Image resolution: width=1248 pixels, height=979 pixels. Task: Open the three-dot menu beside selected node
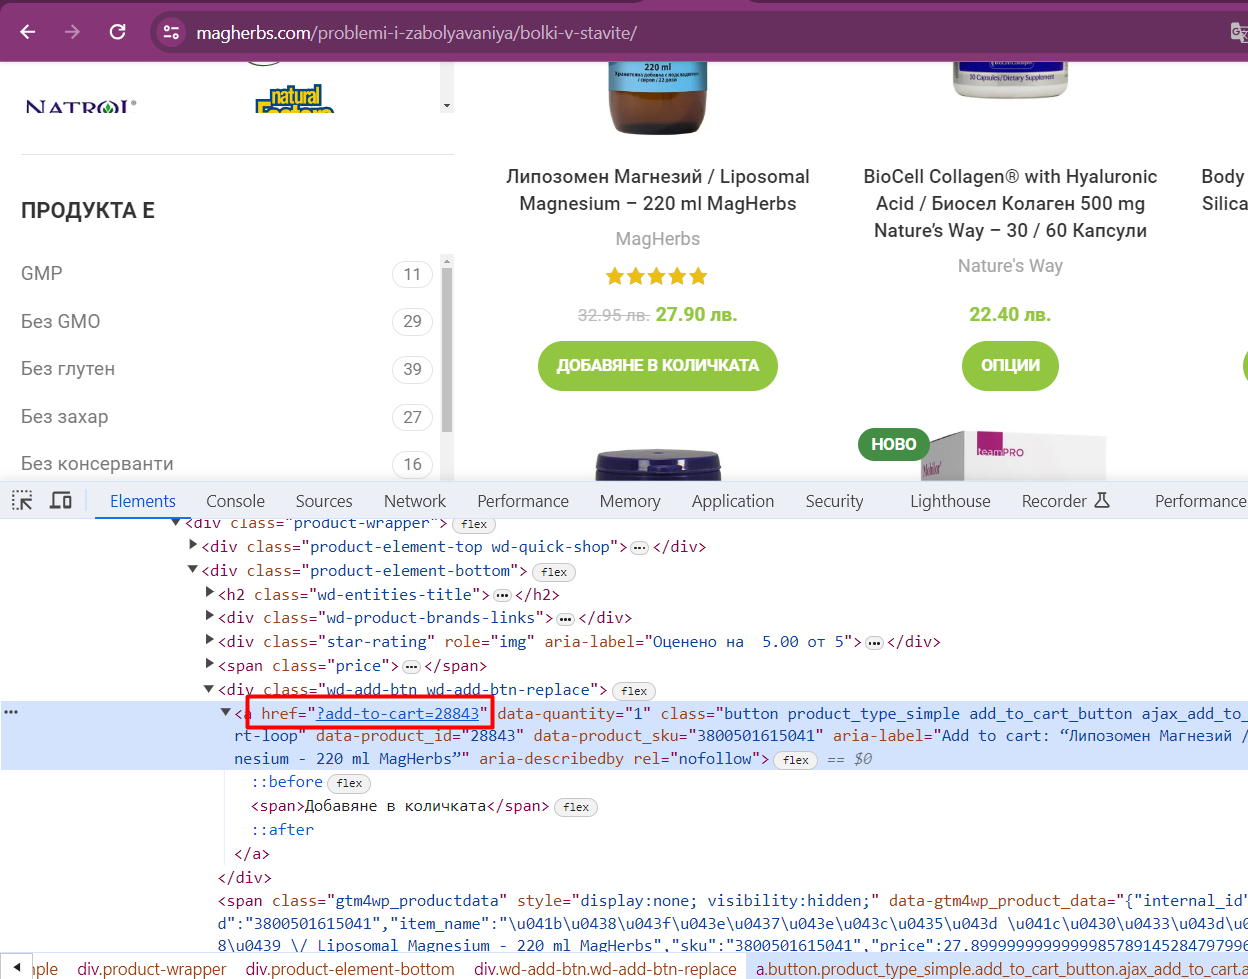pyautogui.click(x=11, y=712)
